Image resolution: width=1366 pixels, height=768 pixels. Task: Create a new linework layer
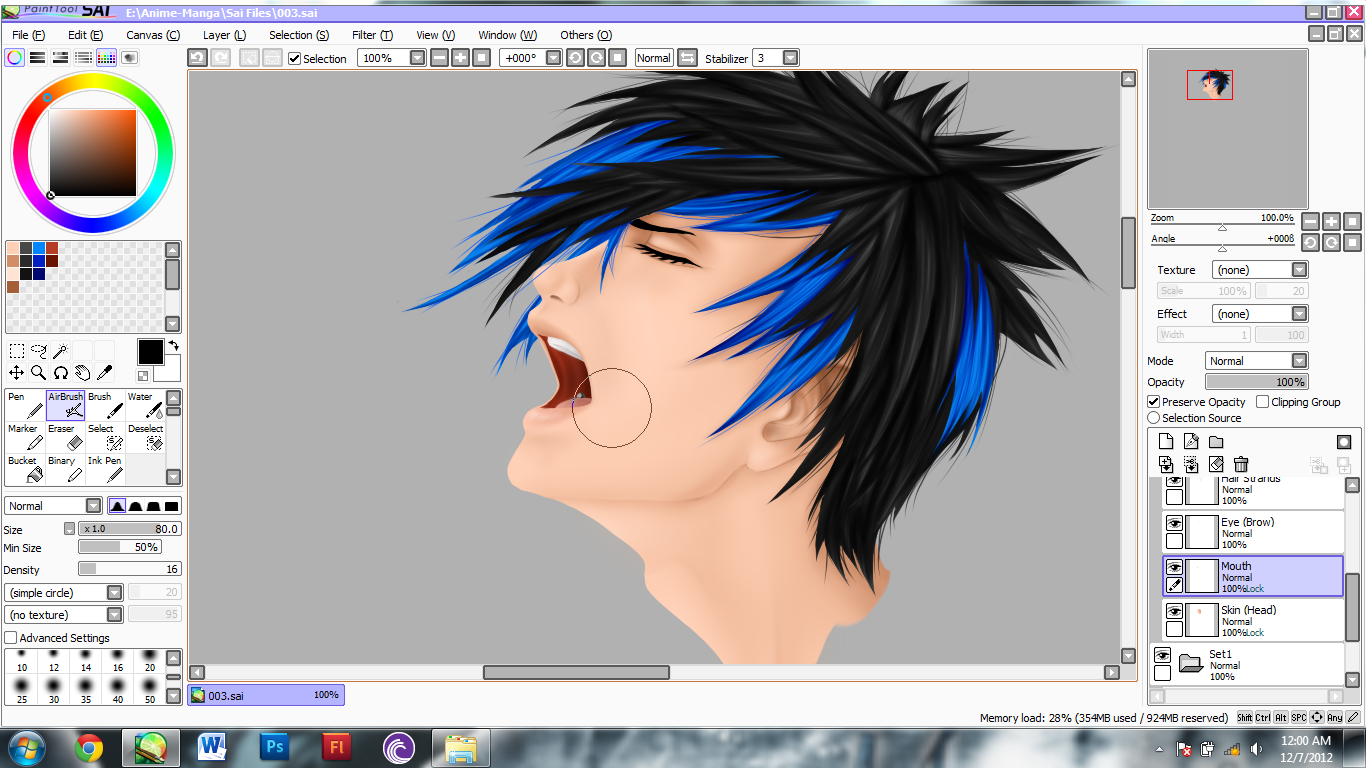click(1191, 442)
